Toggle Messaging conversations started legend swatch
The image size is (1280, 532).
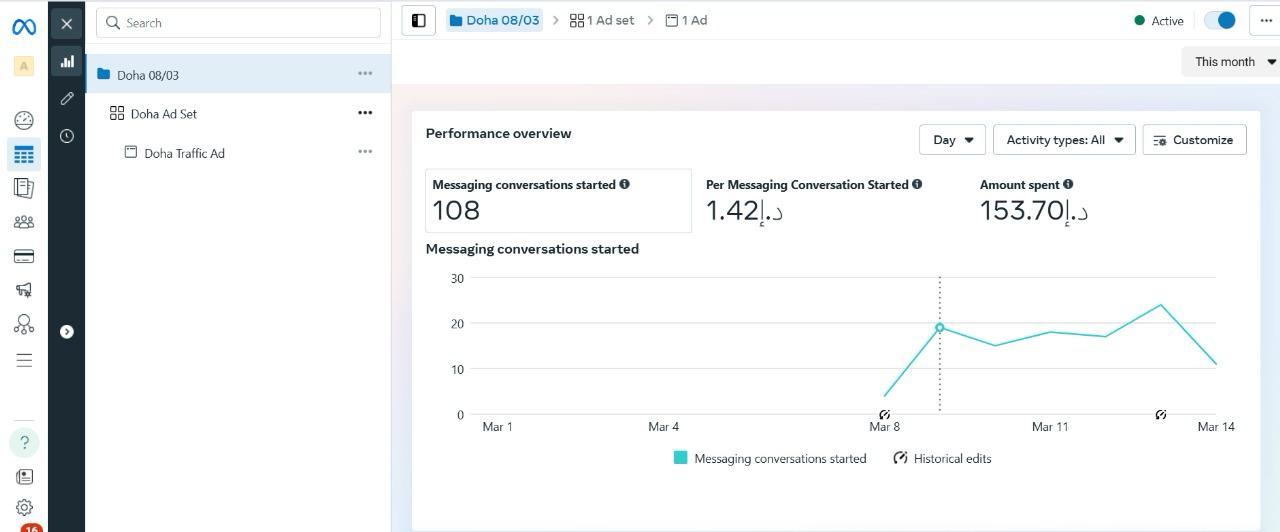681,458
